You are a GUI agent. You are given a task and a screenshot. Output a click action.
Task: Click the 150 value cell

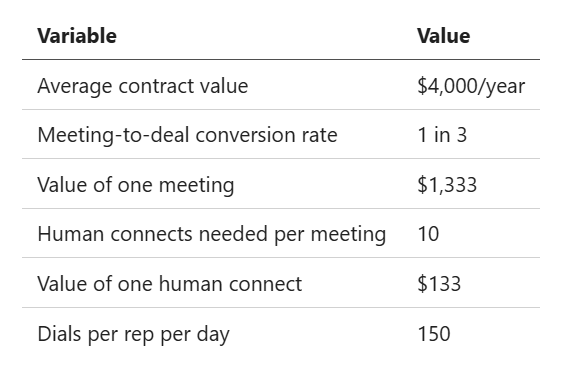[434, 334]
